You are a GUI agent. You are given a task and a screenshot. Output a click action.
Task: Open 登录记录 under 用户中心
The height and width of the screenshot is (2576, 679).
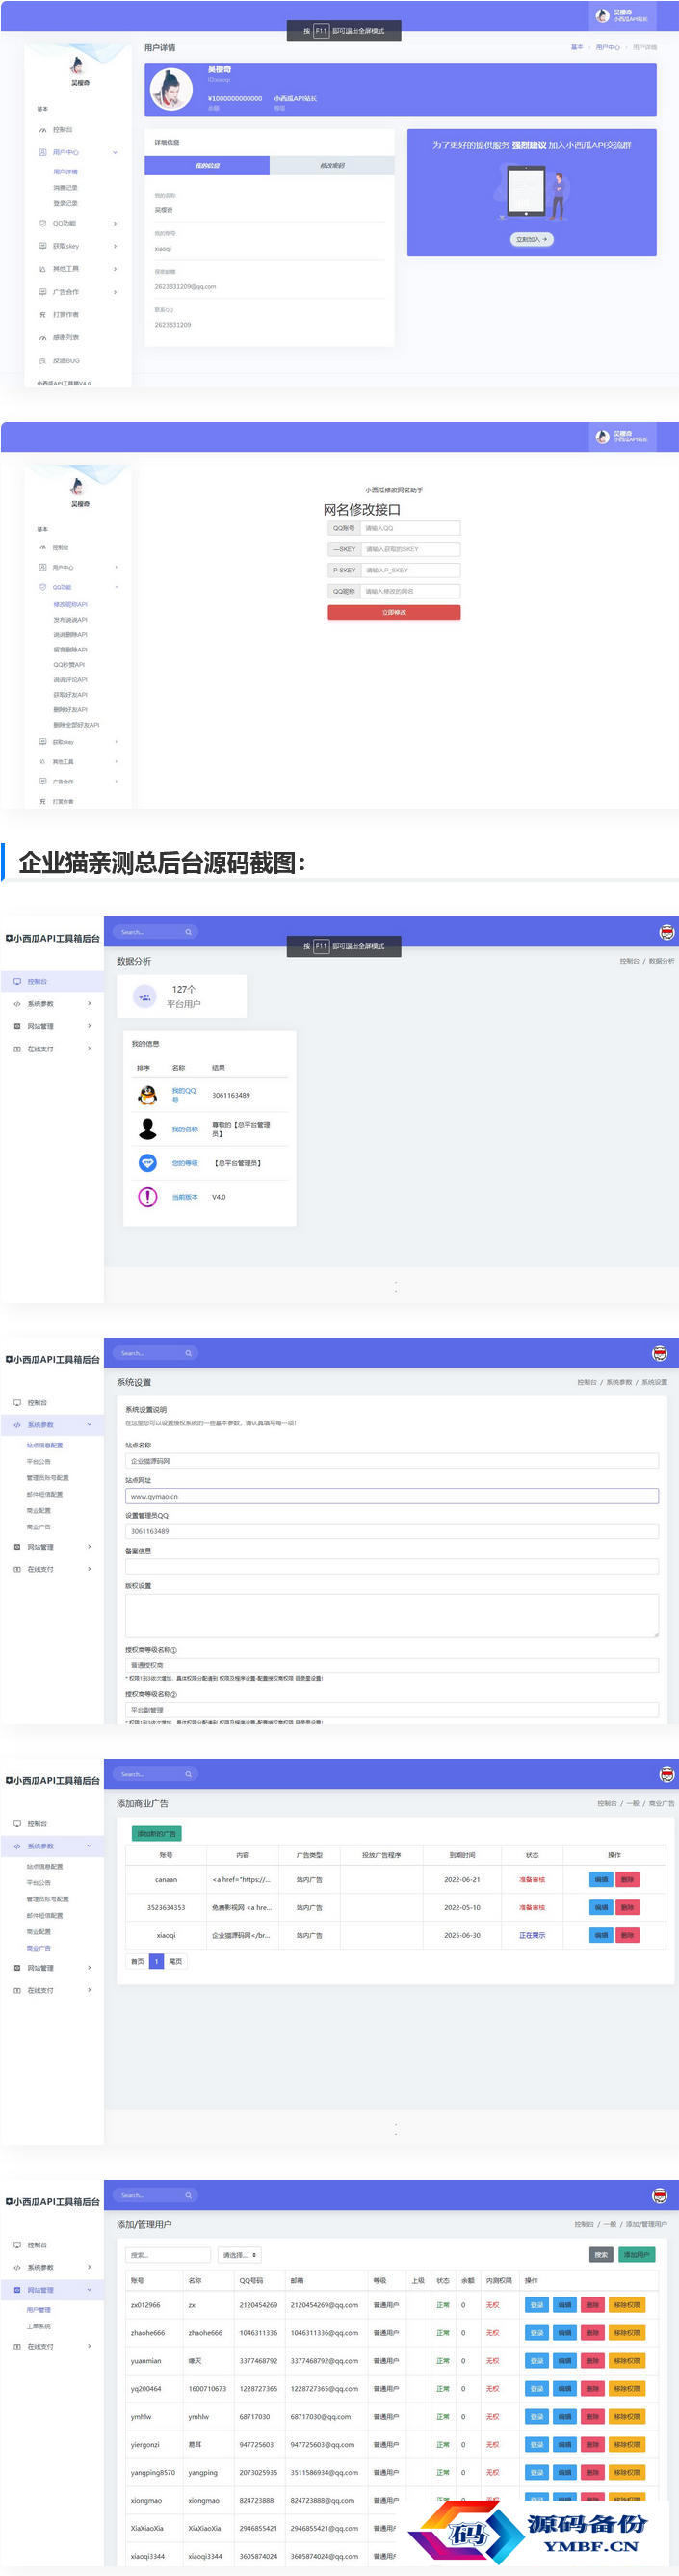65,204
